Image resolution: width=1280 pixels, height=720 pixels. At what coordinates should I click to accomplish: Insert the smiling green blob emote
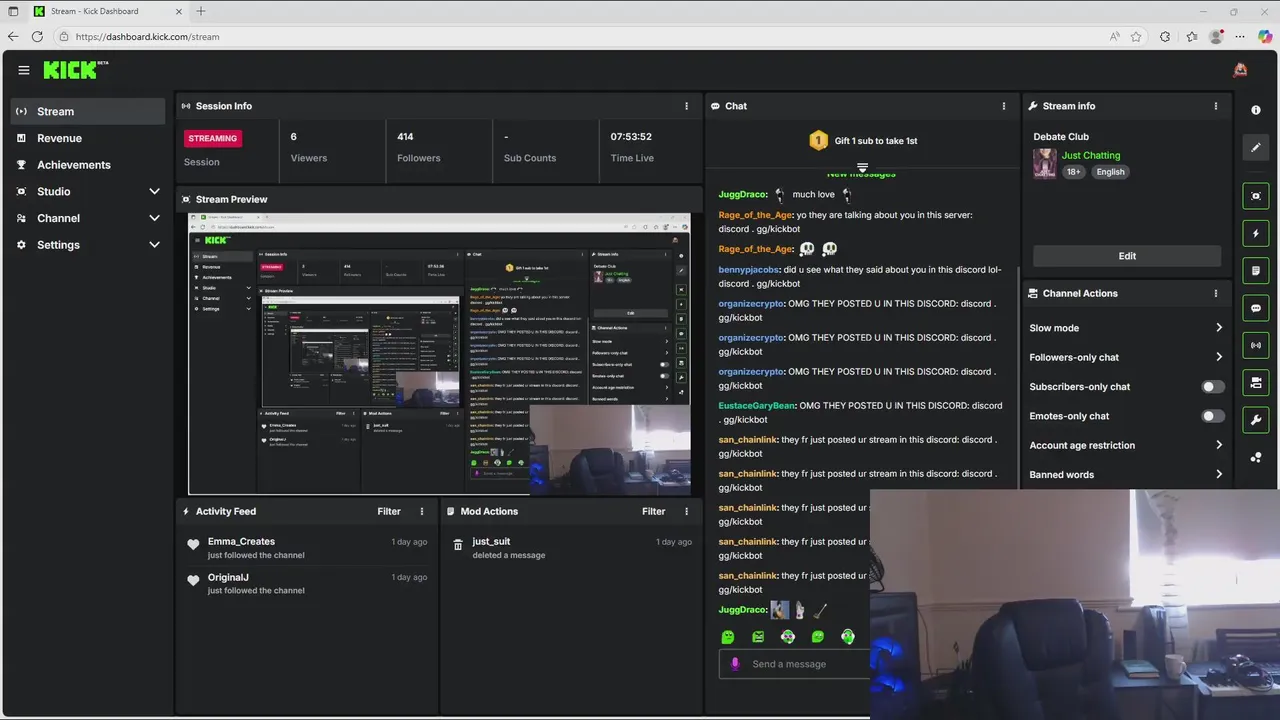click(x=818, y=637)
